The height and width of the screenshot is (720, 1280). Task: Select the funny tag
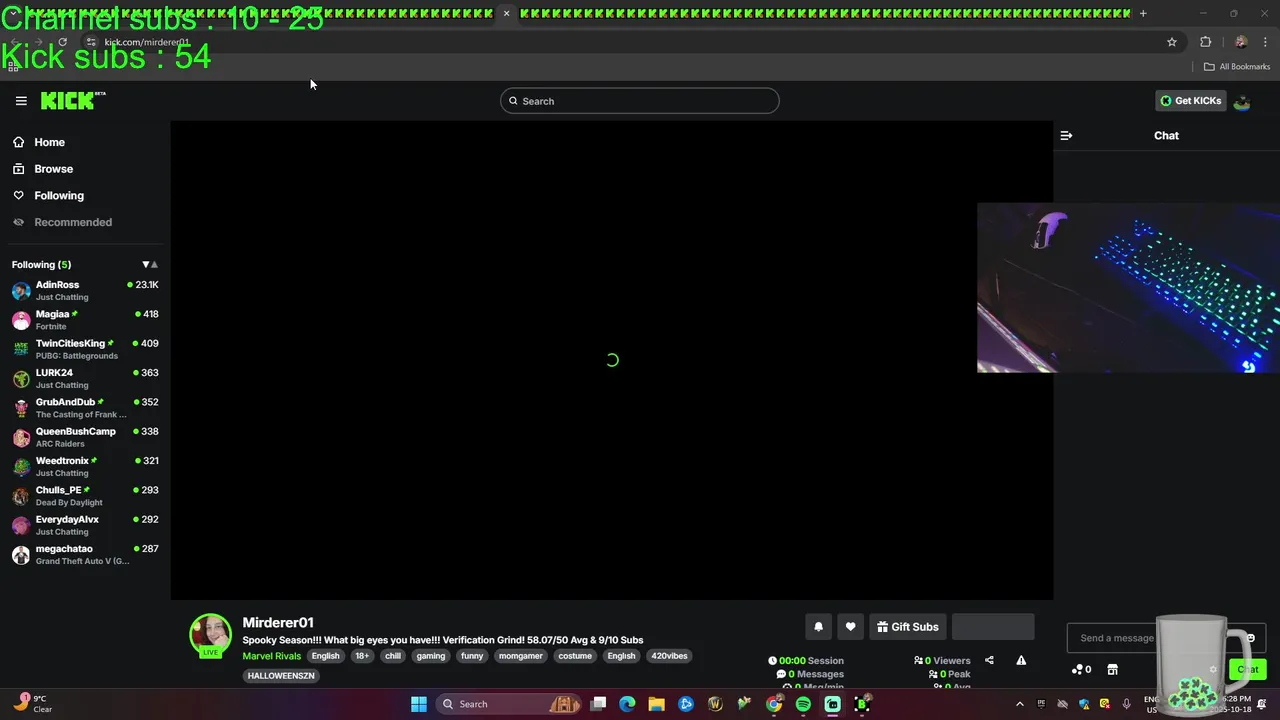coord(472,656)
